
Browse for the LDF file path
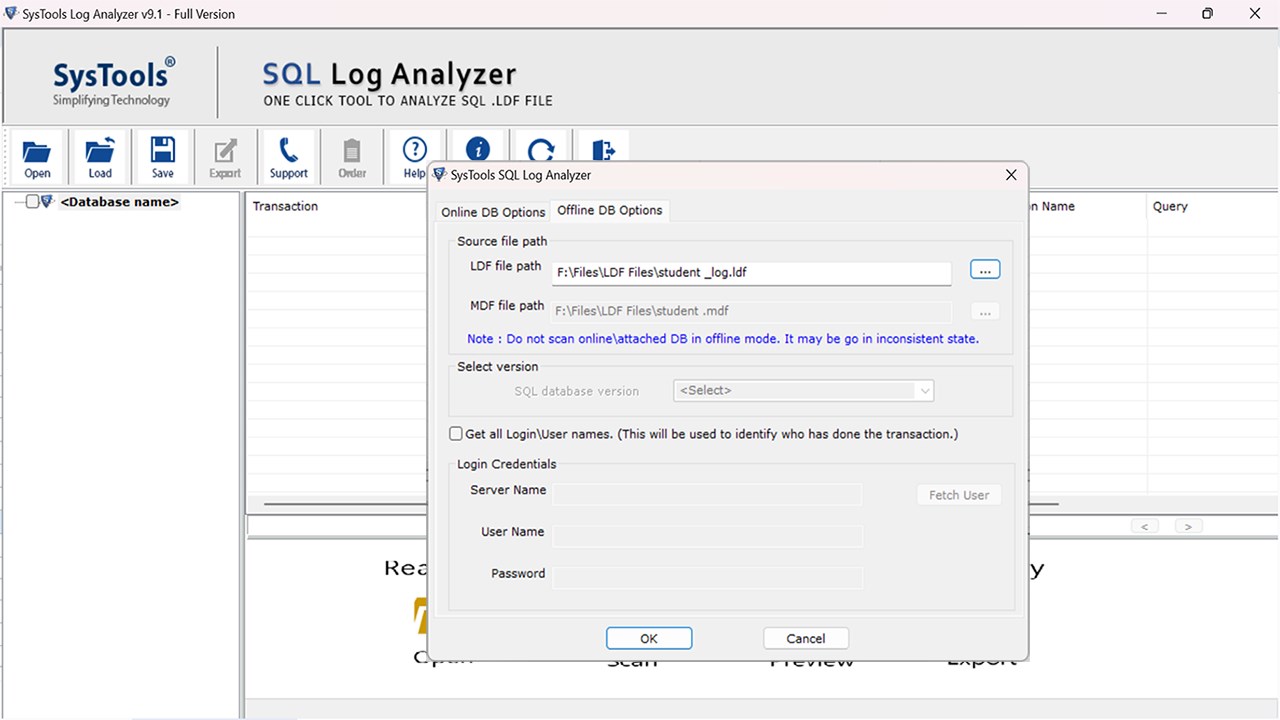click(x=985, y=270)
